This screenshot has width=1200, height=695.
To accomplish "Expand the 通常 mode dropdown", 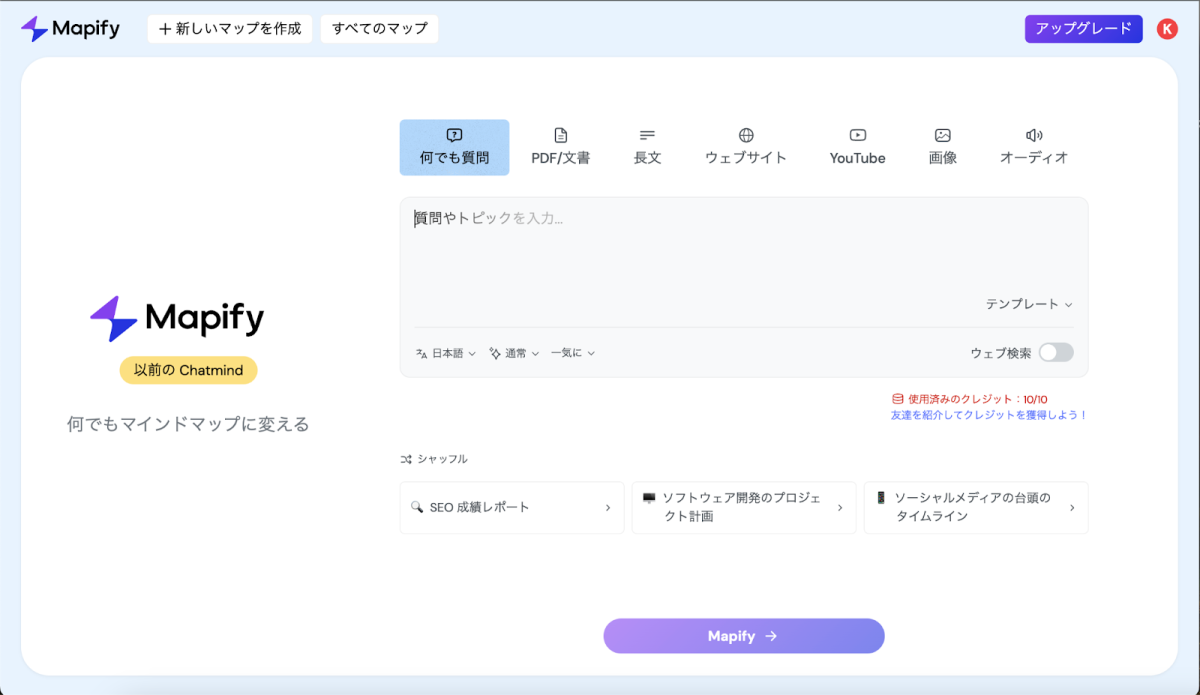I will click(x=513, y=352).
